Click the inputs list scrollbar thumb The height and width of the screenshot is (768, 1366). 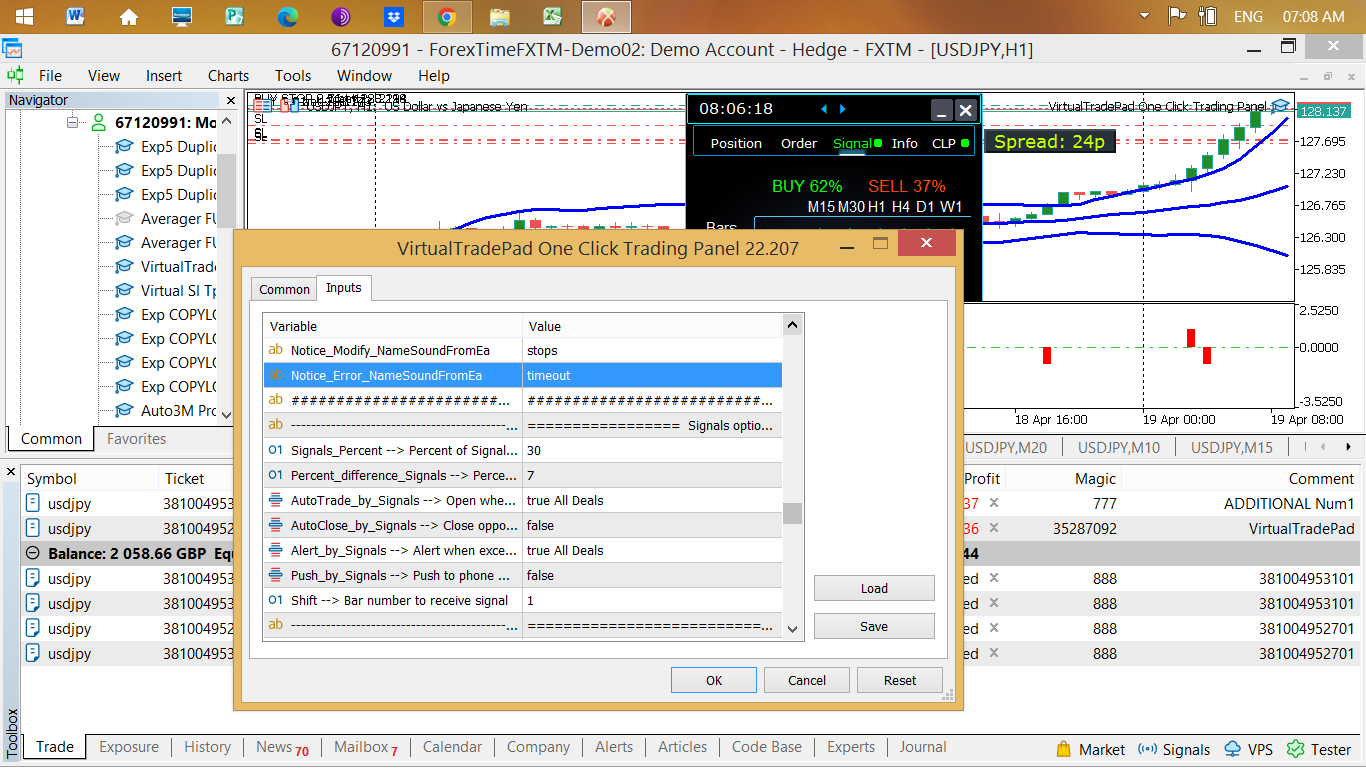793,513
